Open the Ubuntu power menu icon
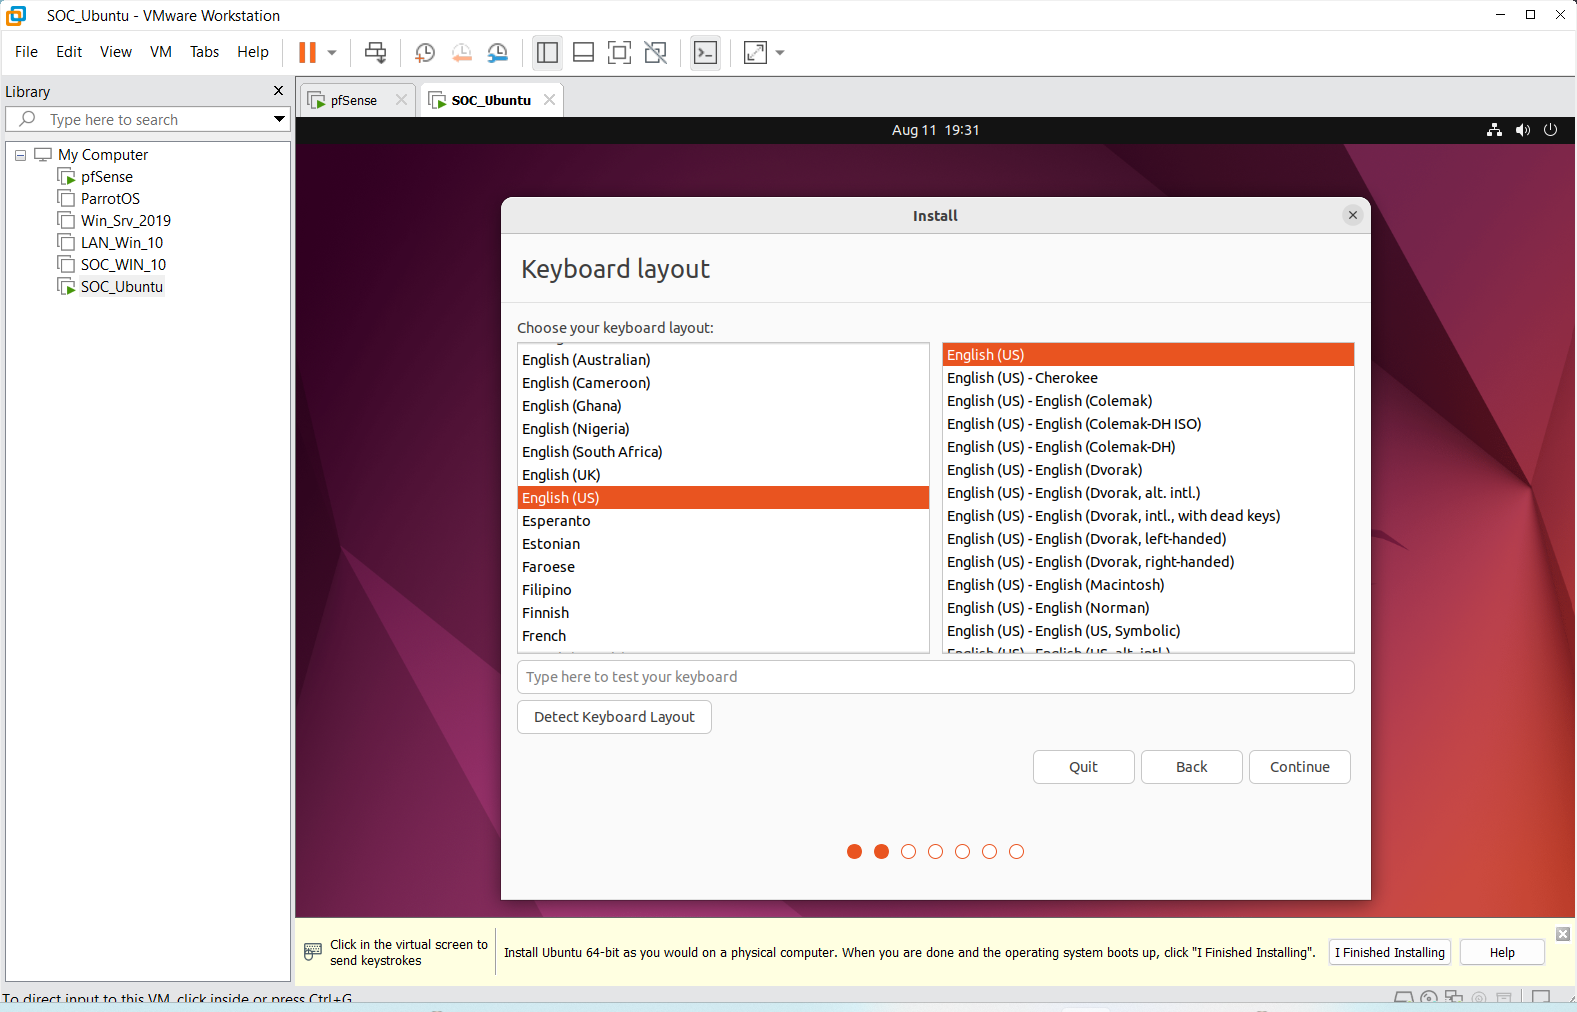 coord(1550,130)
